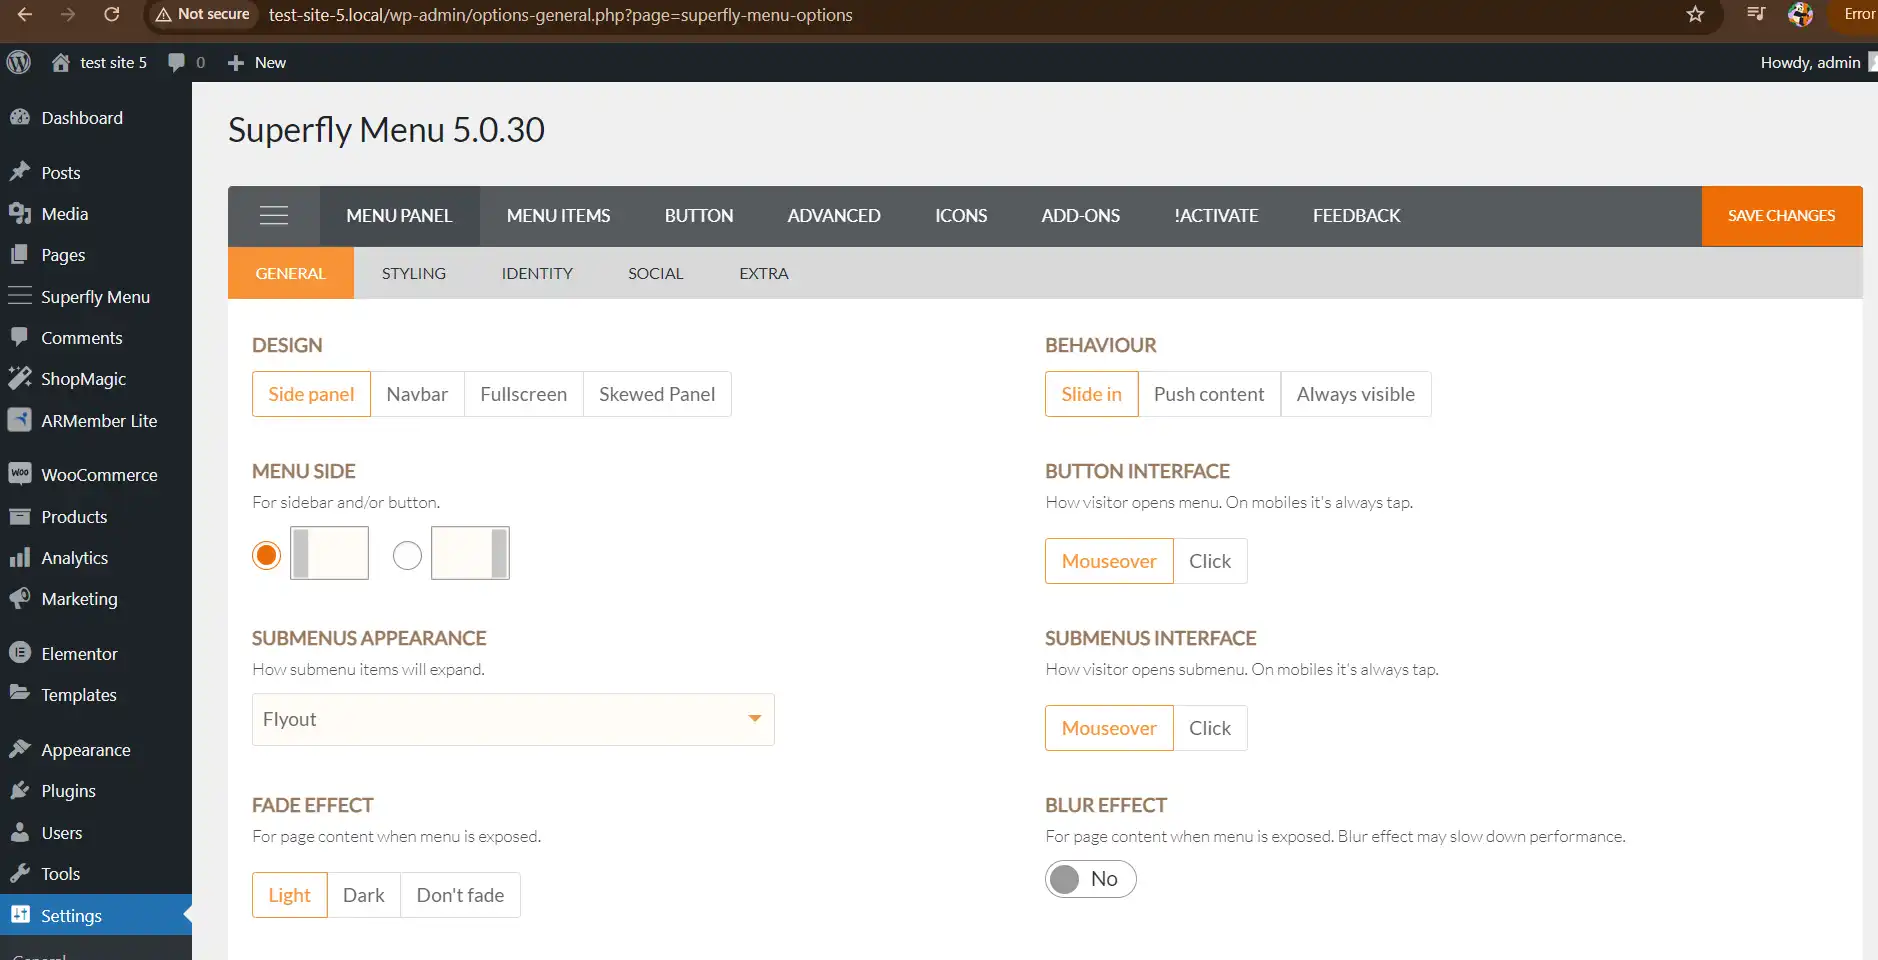Switch to the IDENTITY sub-tab

(x=537, y=273)
